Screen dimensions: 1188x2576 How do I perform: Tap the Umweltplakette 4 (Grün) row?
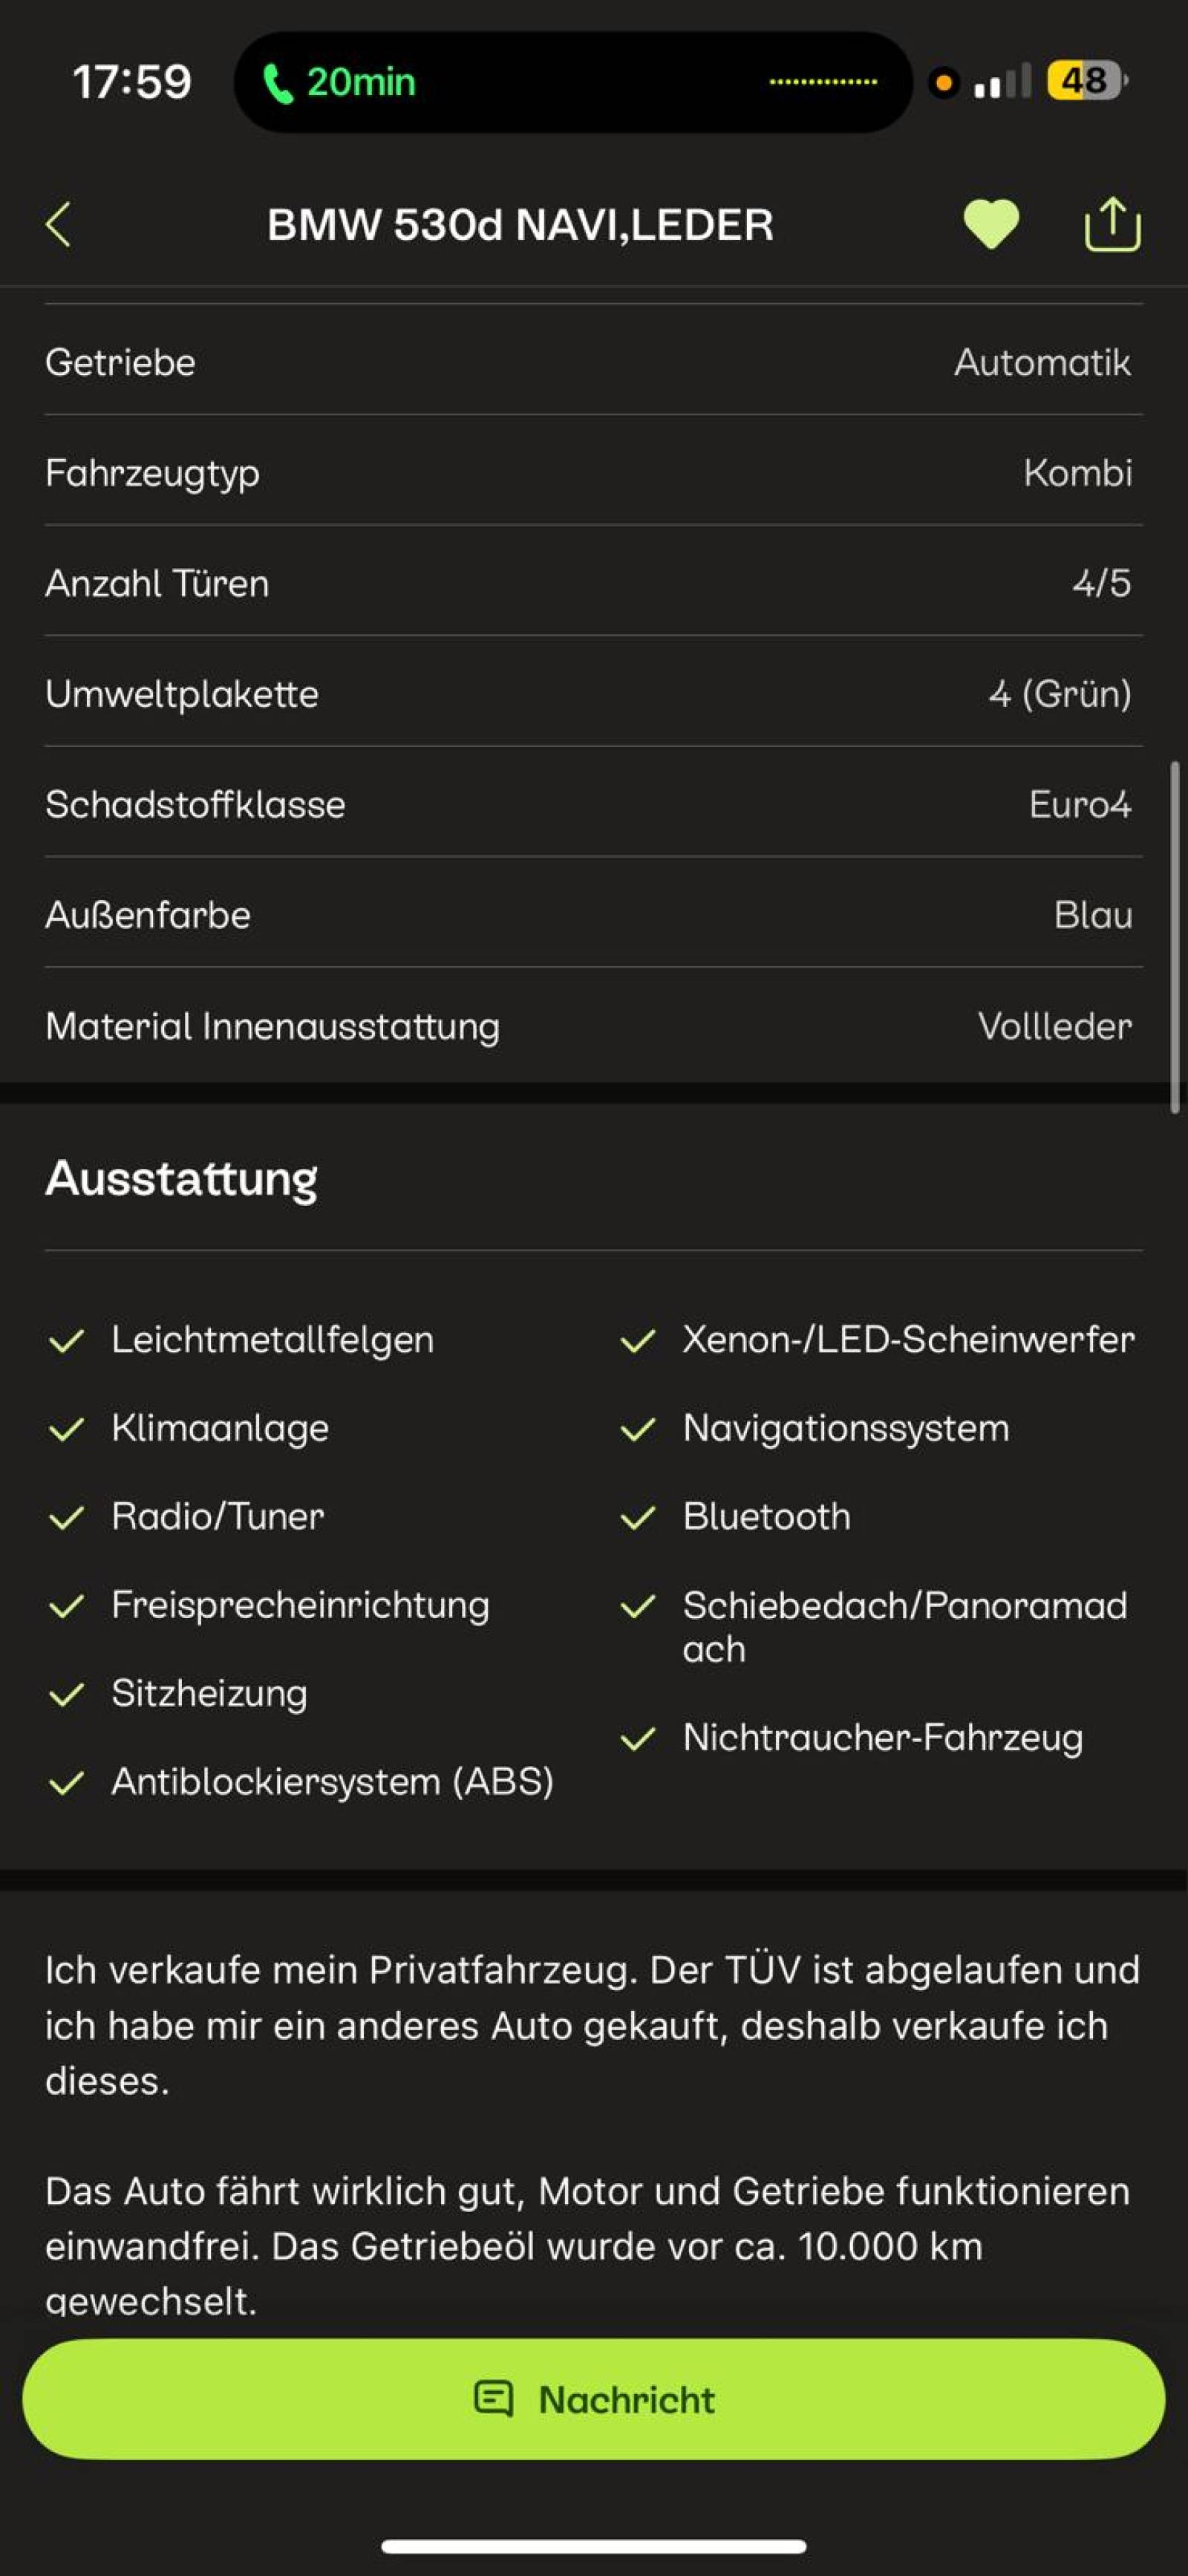593,694
